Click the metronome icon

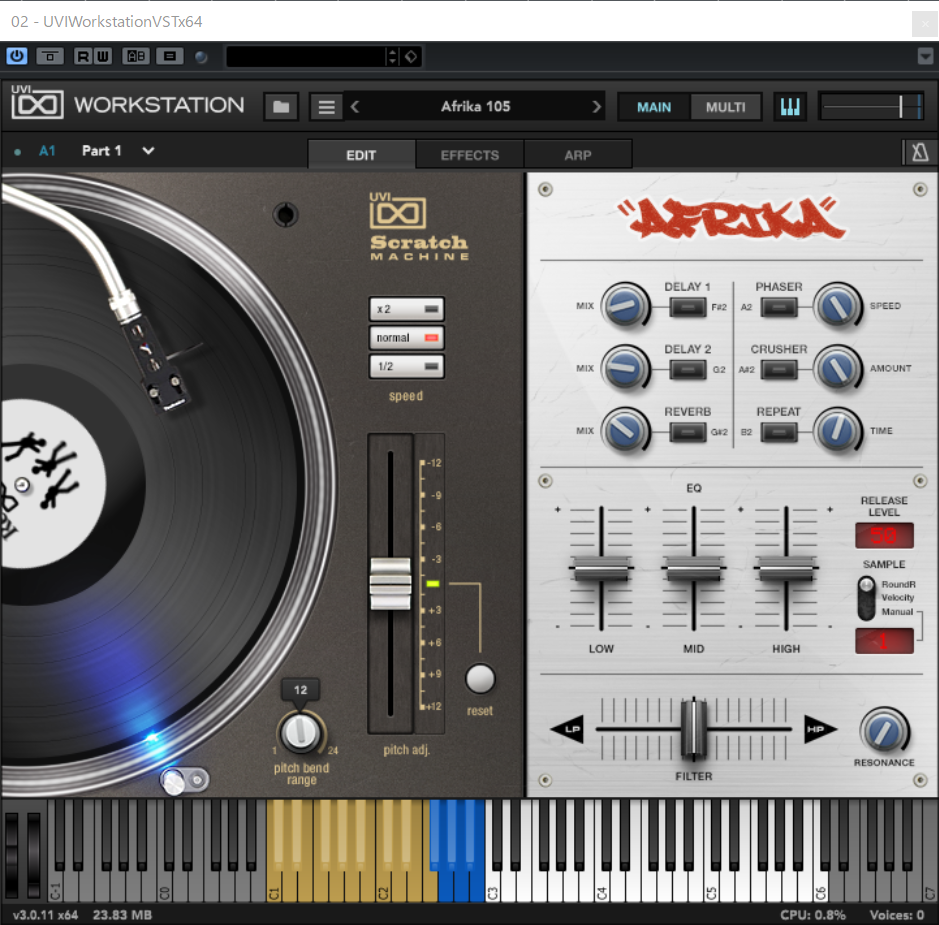[x=919, y=152]
